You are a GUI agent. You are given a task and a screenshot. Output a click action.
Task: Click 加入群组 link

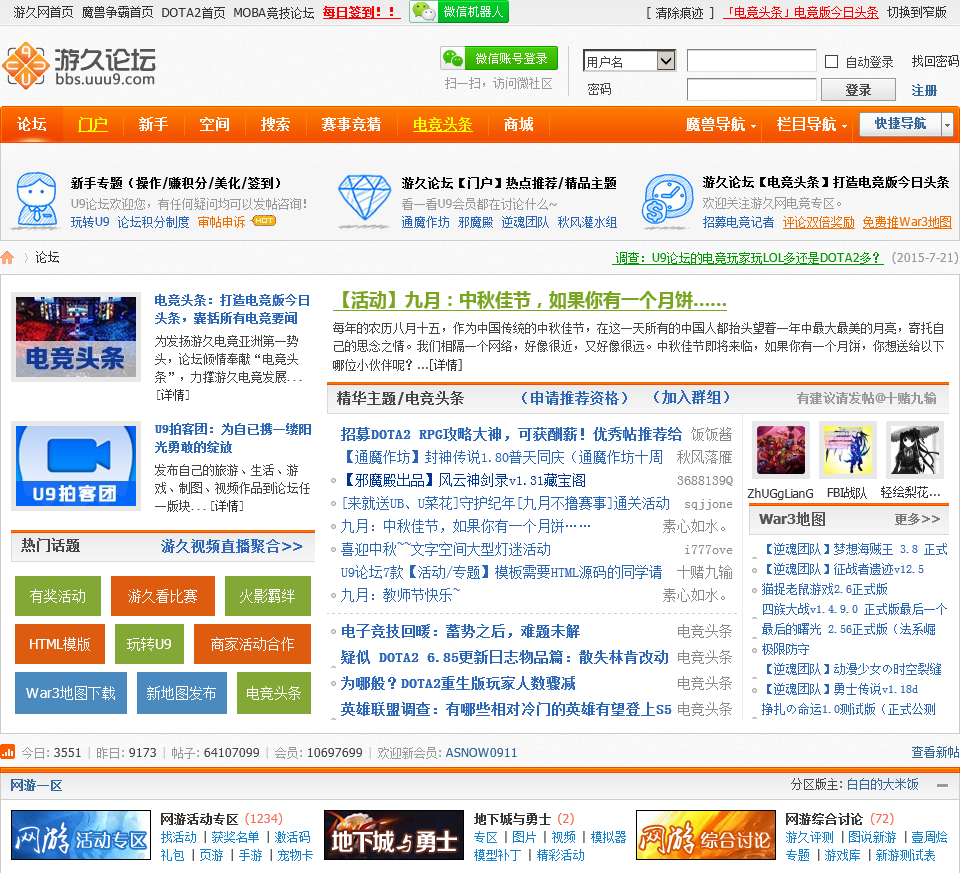coord(691,397)
